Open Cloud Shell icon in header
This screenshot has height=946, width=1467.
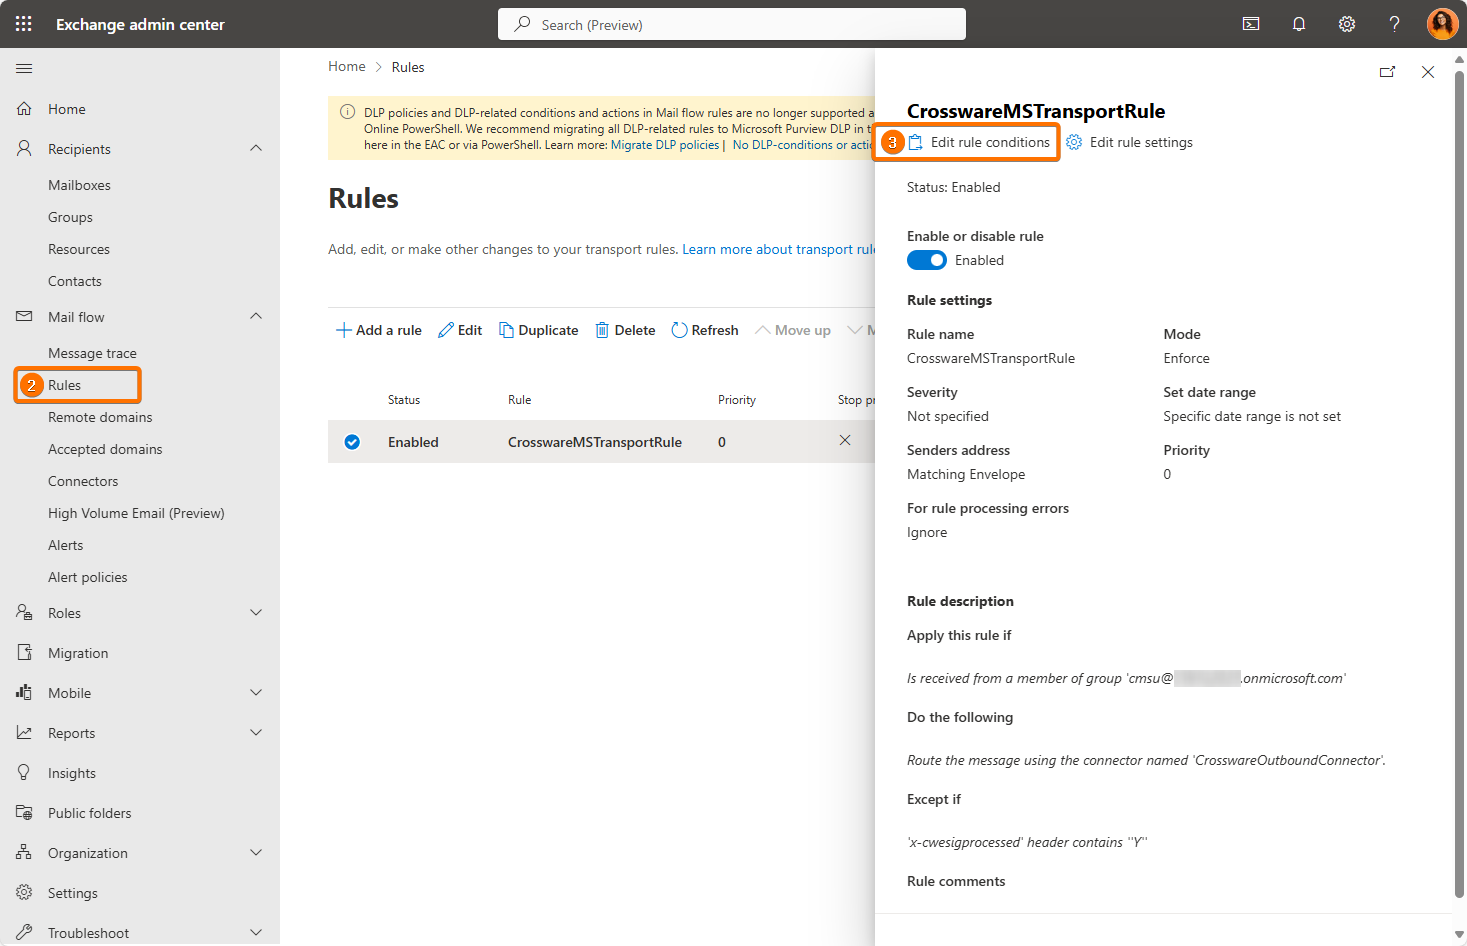(x=1251, y=24)
